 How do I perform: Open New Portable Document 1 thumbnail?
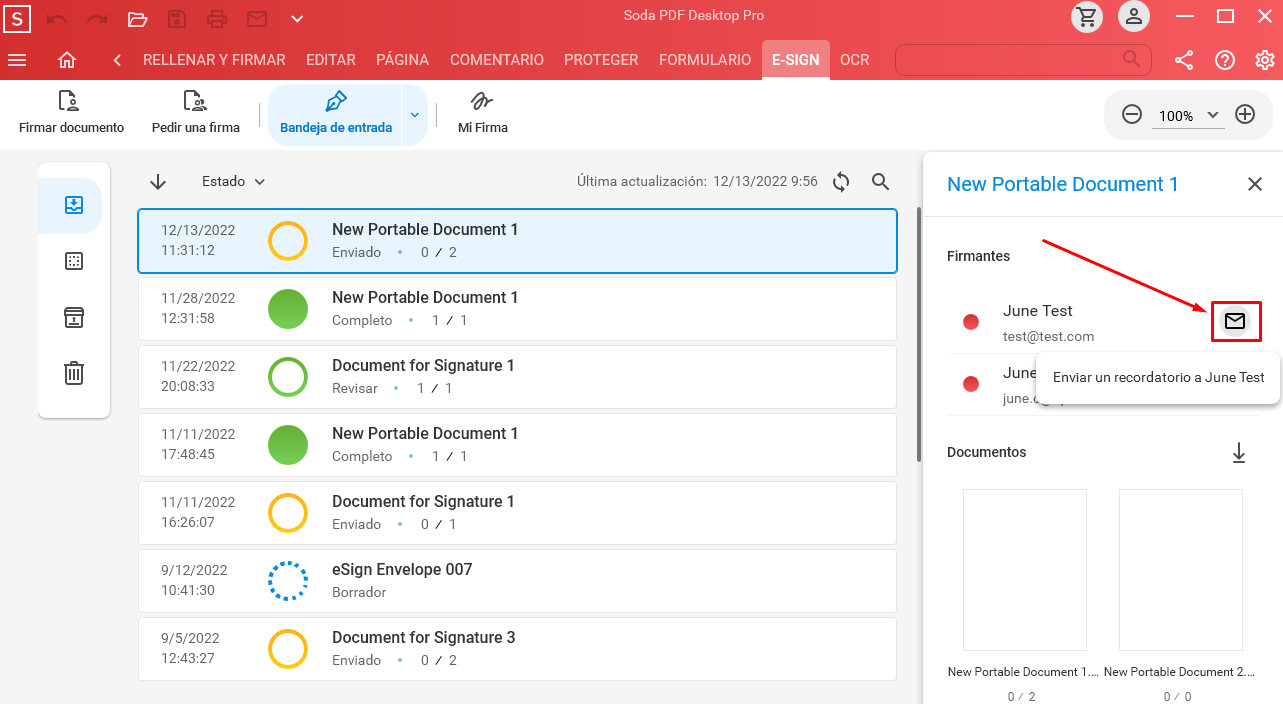pyautogui.click(x=1024, y=570)
